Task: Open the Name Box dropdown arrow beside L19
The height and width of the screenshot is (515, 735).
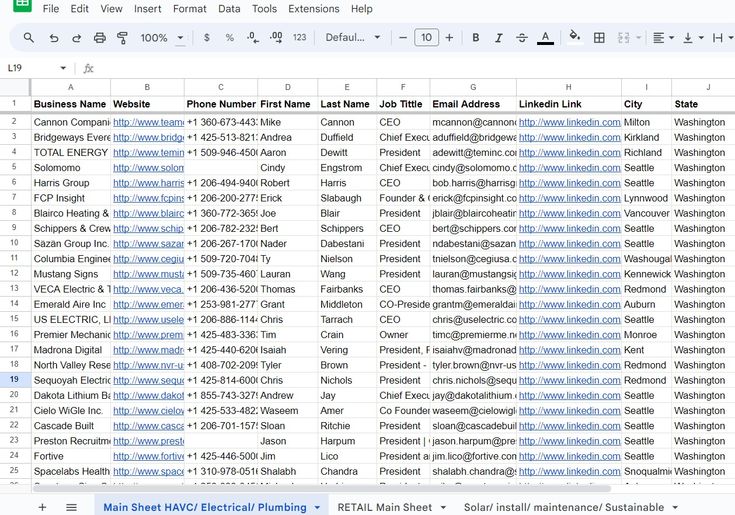Action: 63,68
